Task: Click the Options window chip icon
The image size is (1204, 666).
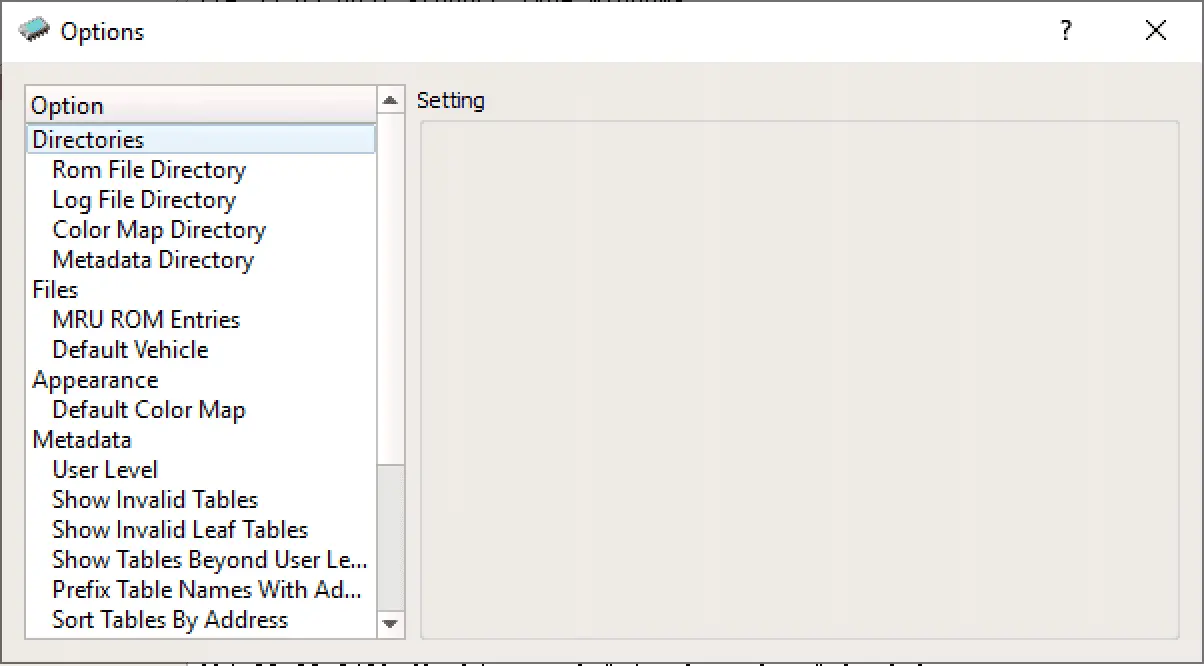Action: pos(35,31)
